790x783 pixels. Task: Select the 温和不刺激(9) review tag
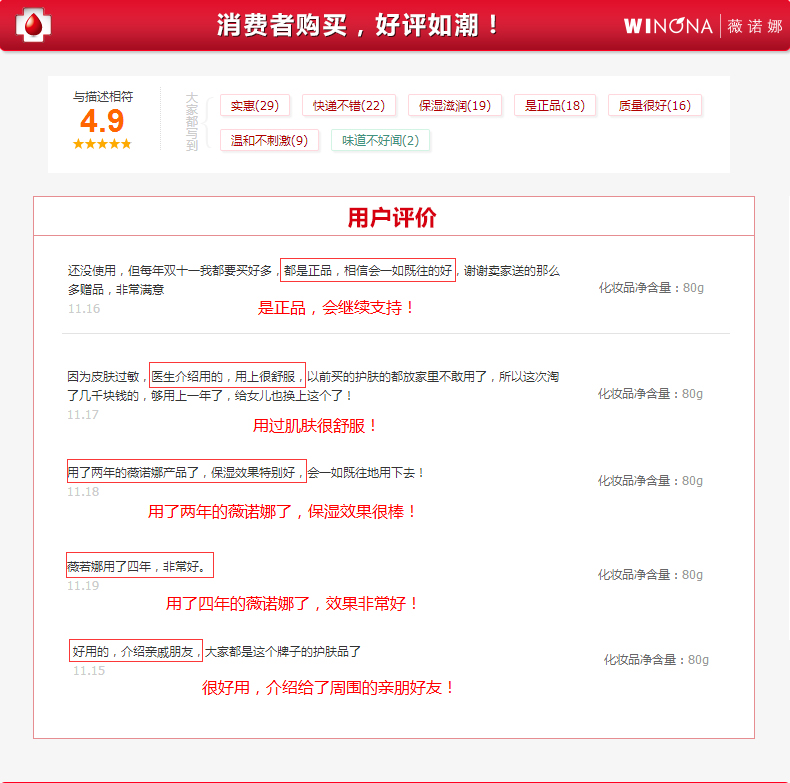pyautogui.click(x=269, y=140)
